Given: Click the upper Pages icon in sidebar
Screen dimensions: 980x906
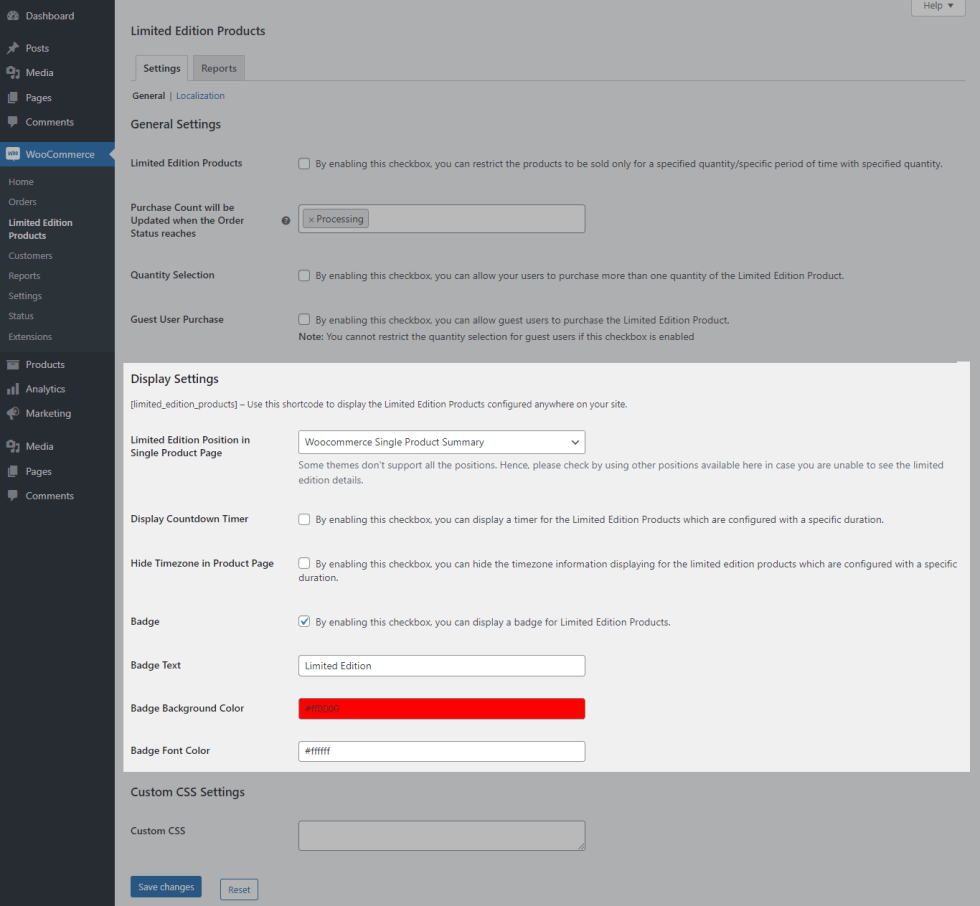Looking at the screenshot, I should click(x=12, y=97).
